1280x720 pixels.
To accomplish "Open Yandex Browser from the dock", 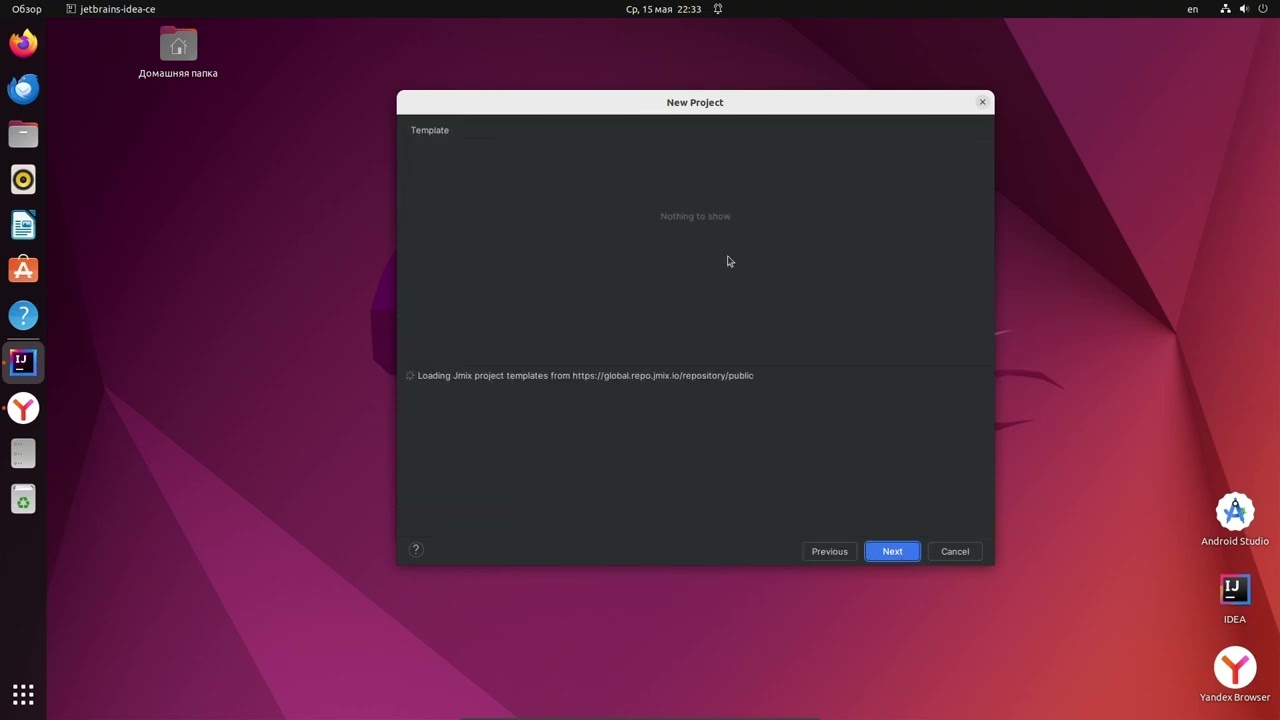I will (x=23, y=408).
